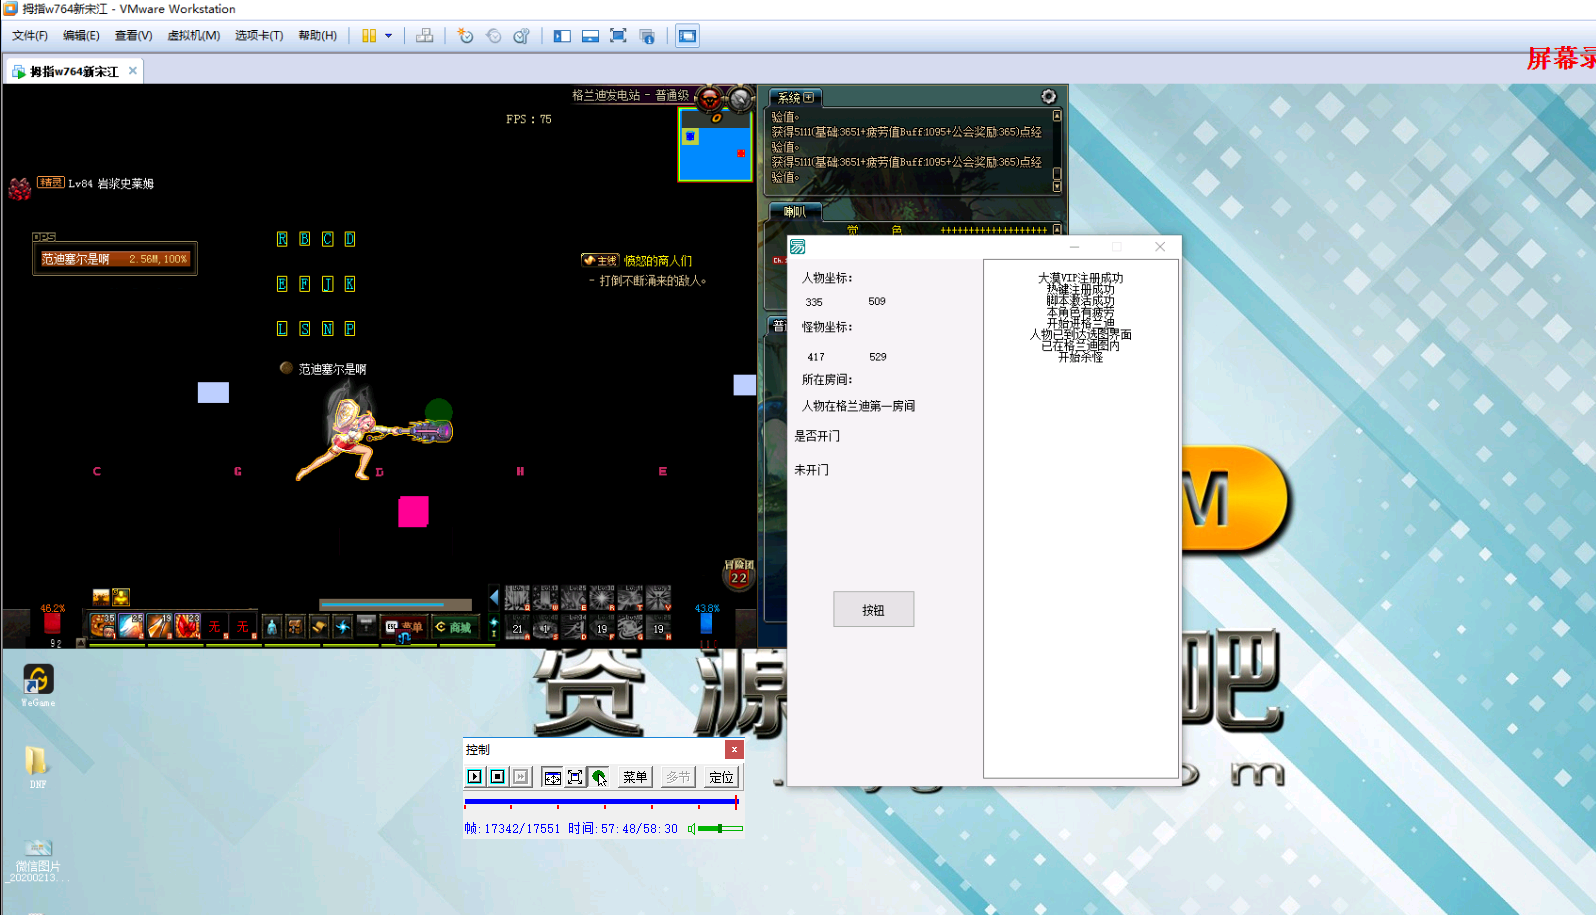Toggle the VMware sidebar library view icon
Image resolution: width=1596 pixels, height=915 pixels.
562,36
